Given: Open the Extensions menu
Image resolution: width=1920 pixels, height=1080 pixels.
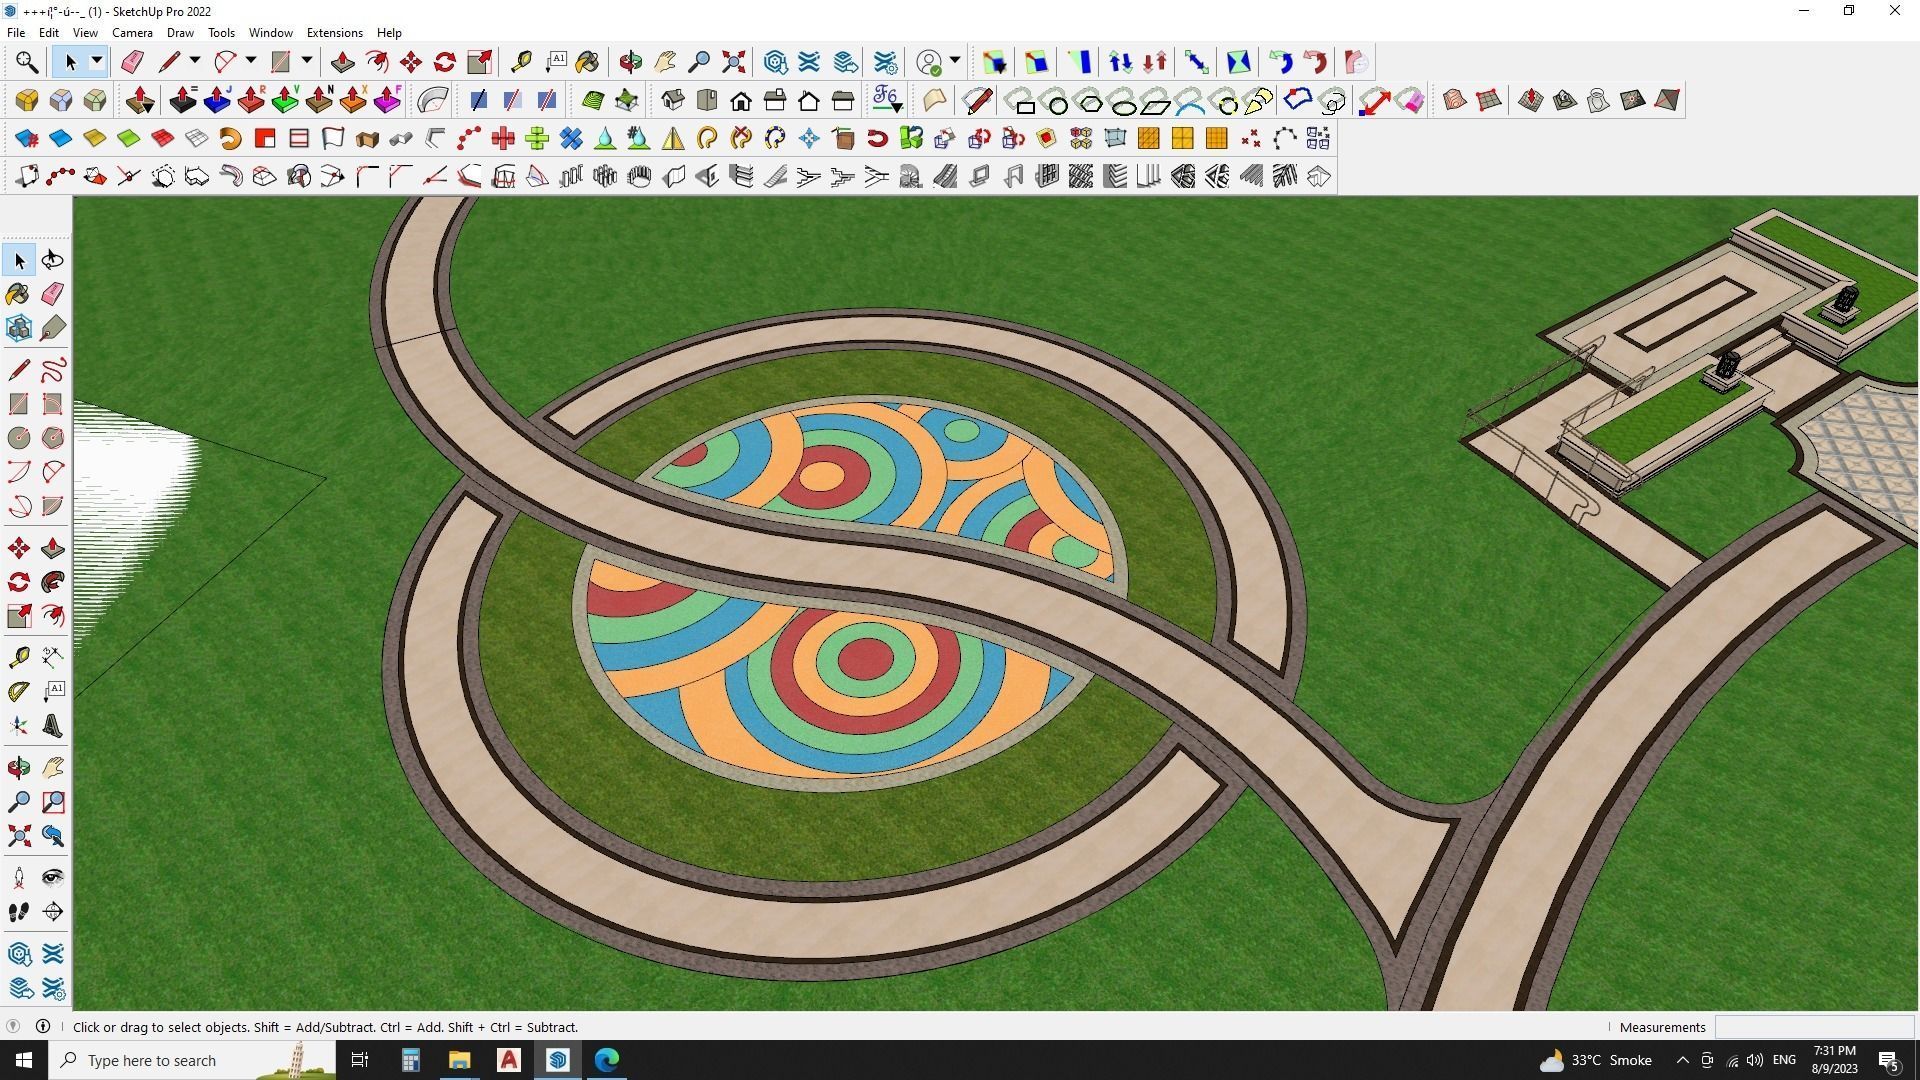Looking at the screenshot, I should 334,33.
